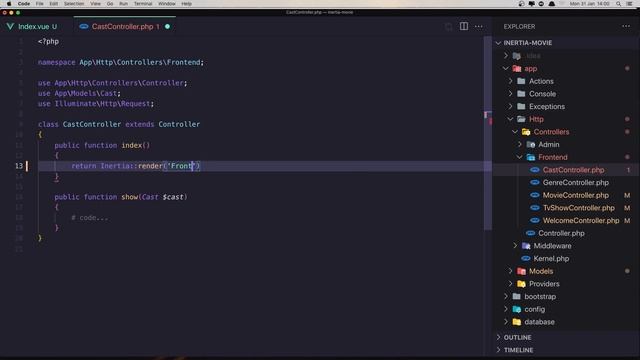This screenshot has width=640, height=360.
Task: Click the PHP icon on CastController.php tab
Action: (x=84, y=27)
